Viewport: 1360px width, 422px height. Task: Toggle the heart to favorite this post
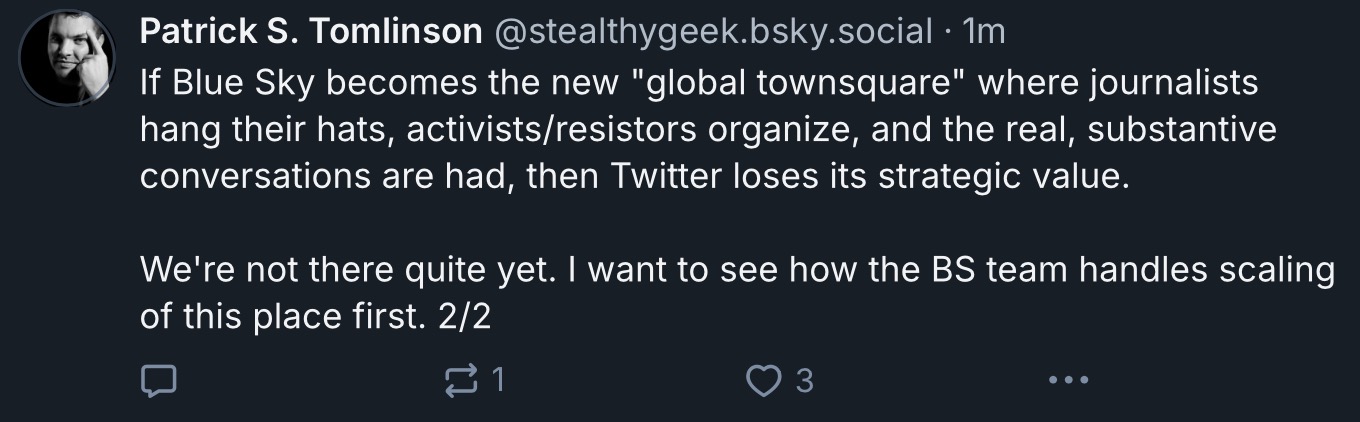tap(765, 380)
